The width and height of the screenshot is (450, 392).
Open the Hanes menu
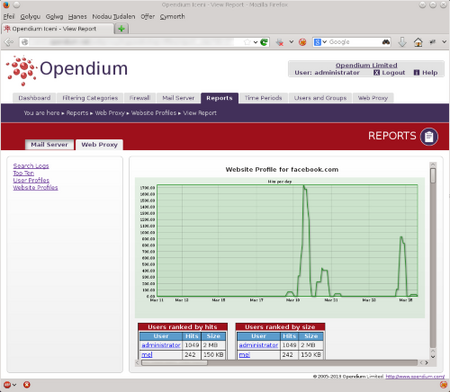(x=77, y=16)
